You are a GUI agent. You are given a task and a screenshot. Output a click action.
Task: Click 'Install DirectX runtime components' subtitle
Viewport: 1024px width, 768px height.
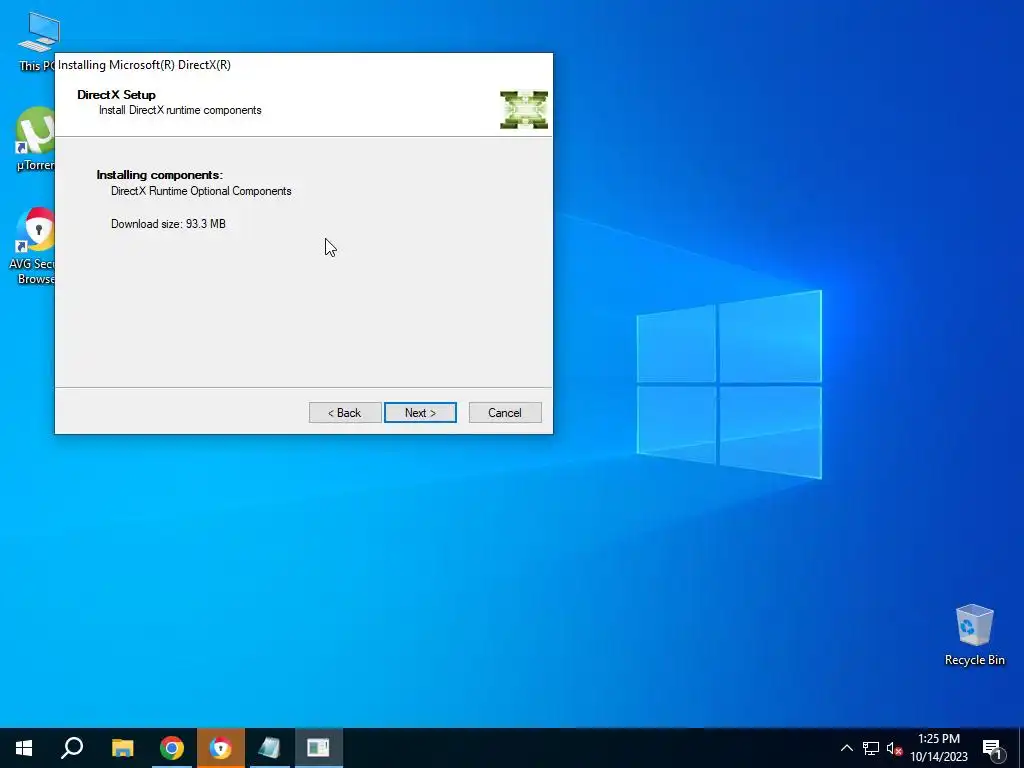click(x=180, y=110)
